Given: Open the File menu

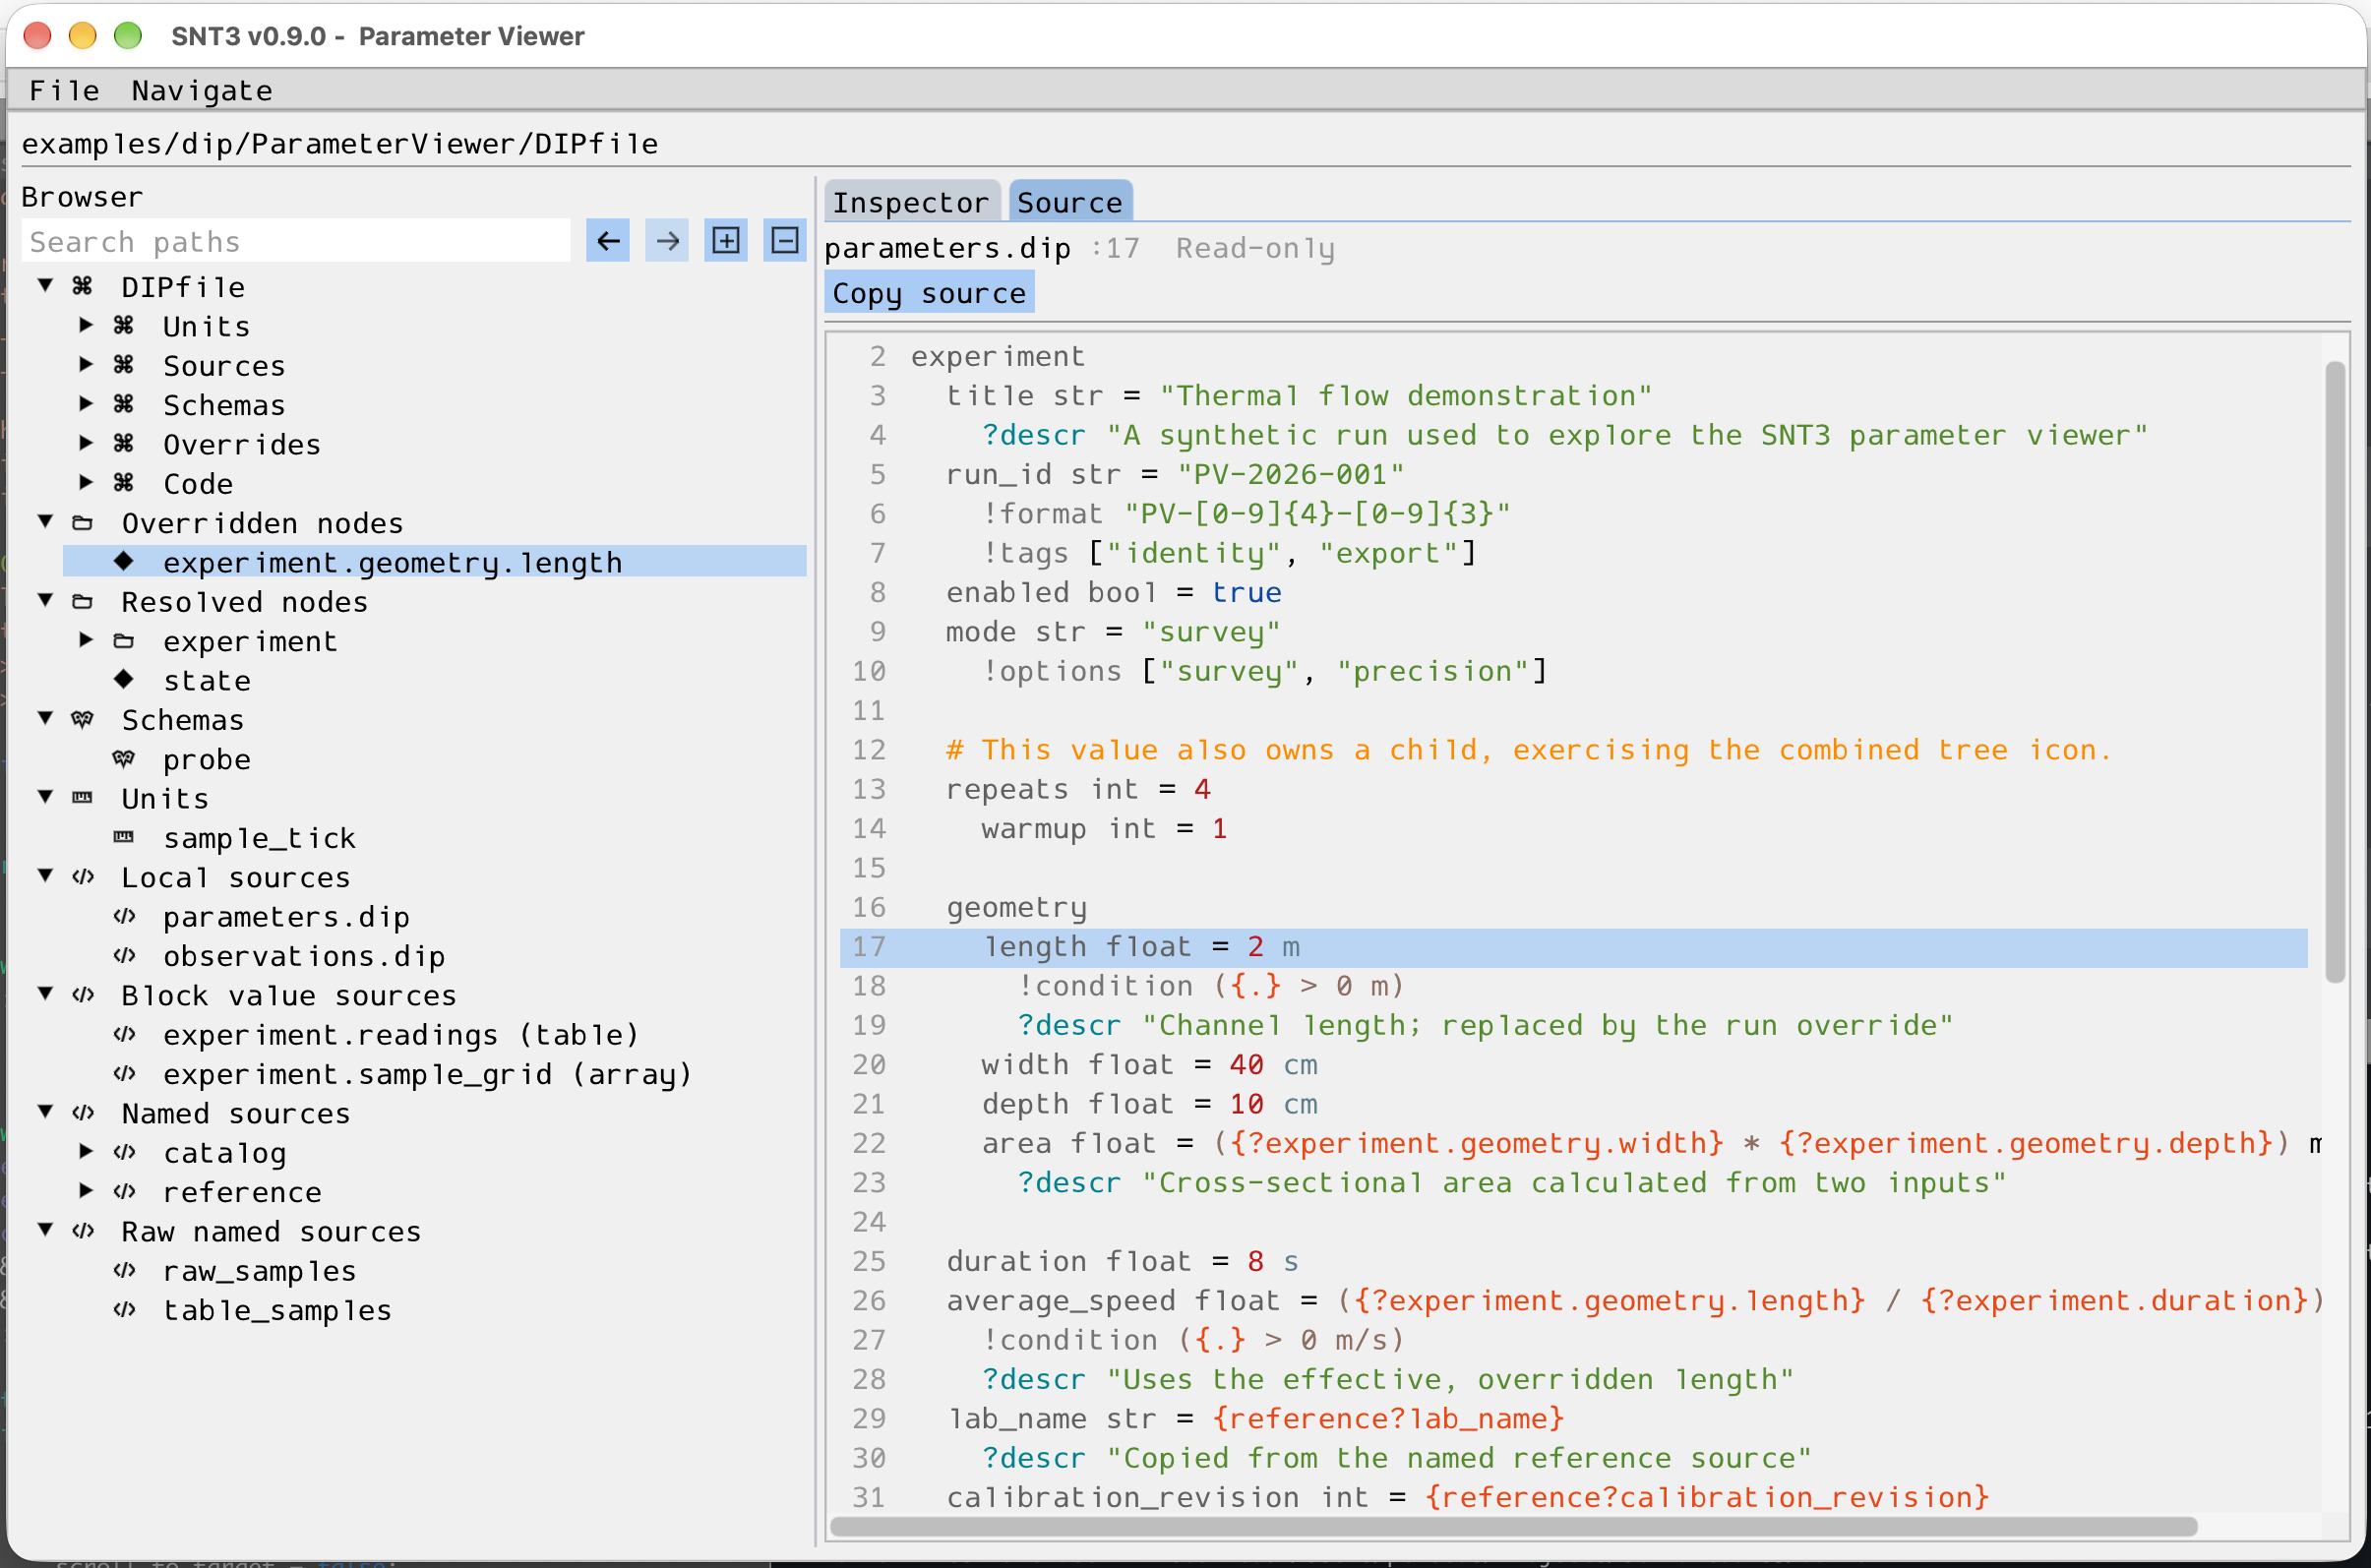Looking at the screenshot, I should 64,90.
